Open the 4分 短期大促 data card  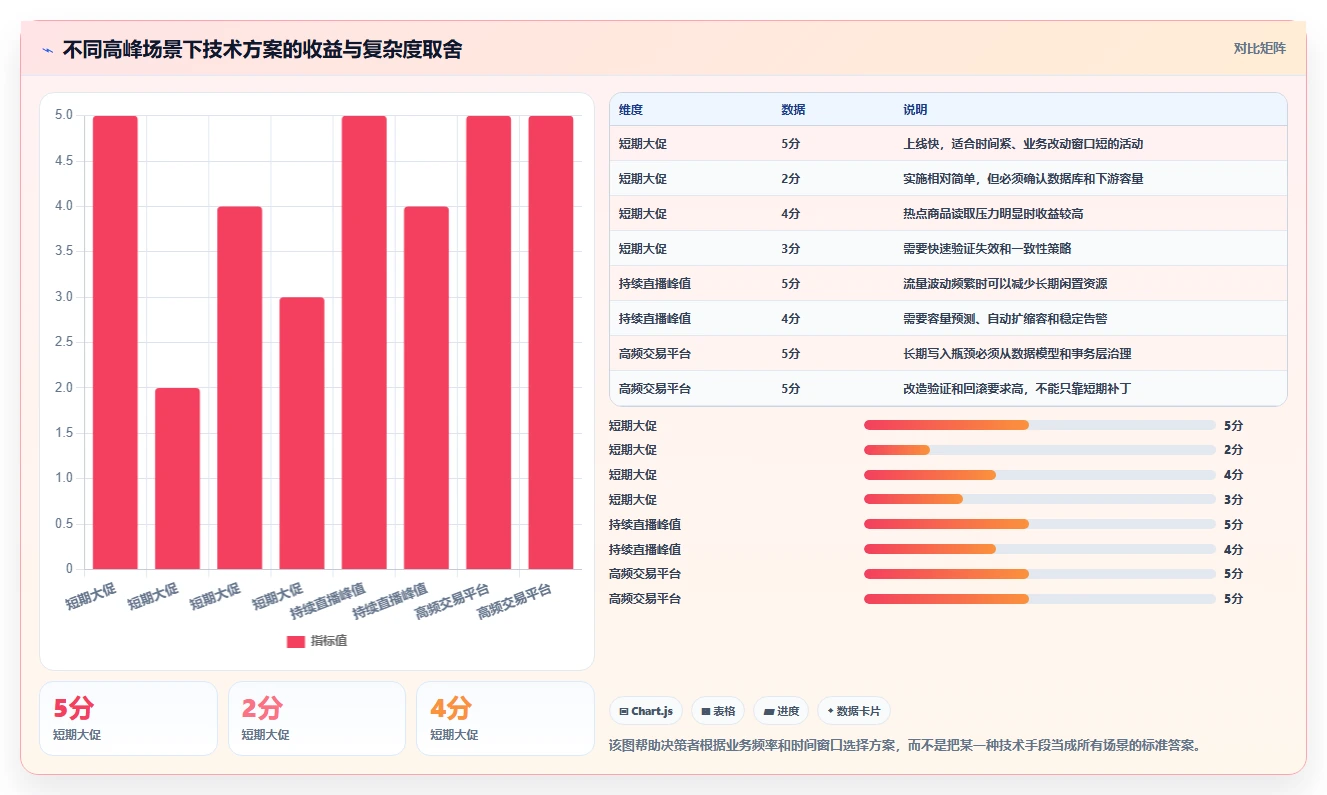click(505, 718)
